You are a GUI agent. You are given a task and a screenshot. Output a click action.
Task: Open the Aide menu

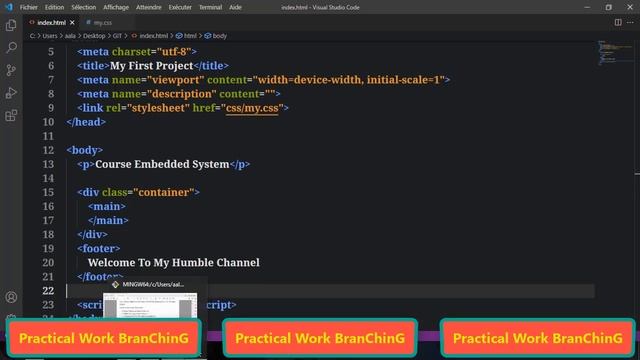[235, 7]
